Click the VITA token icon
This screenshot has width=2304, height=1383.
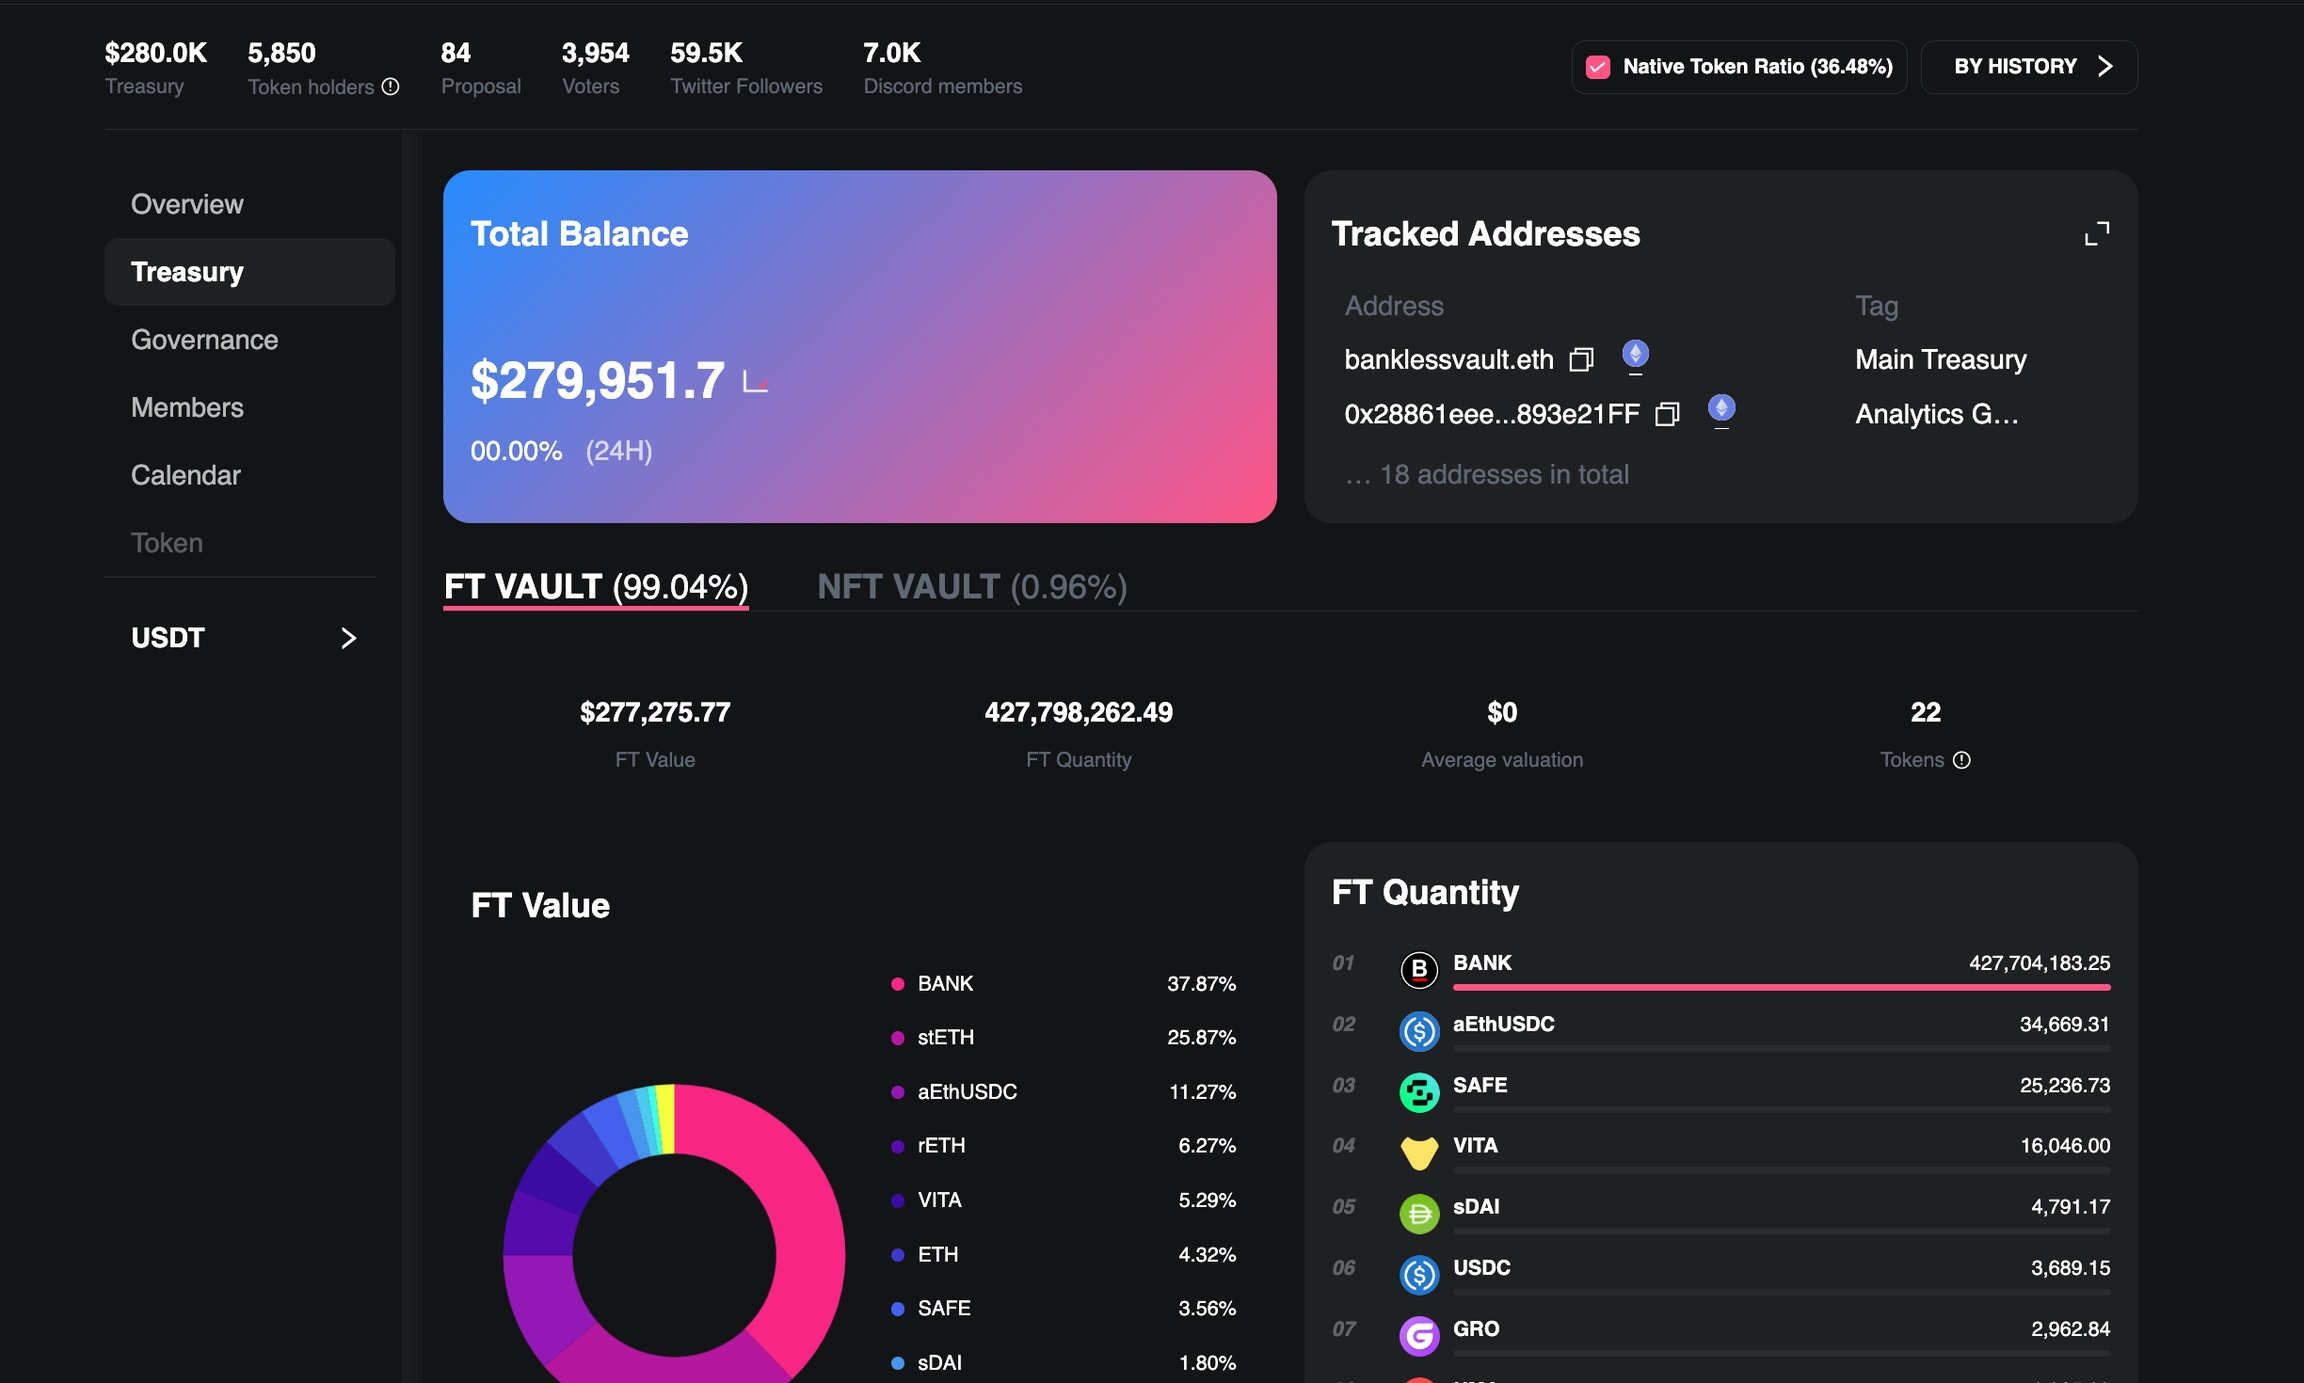1418,1152
